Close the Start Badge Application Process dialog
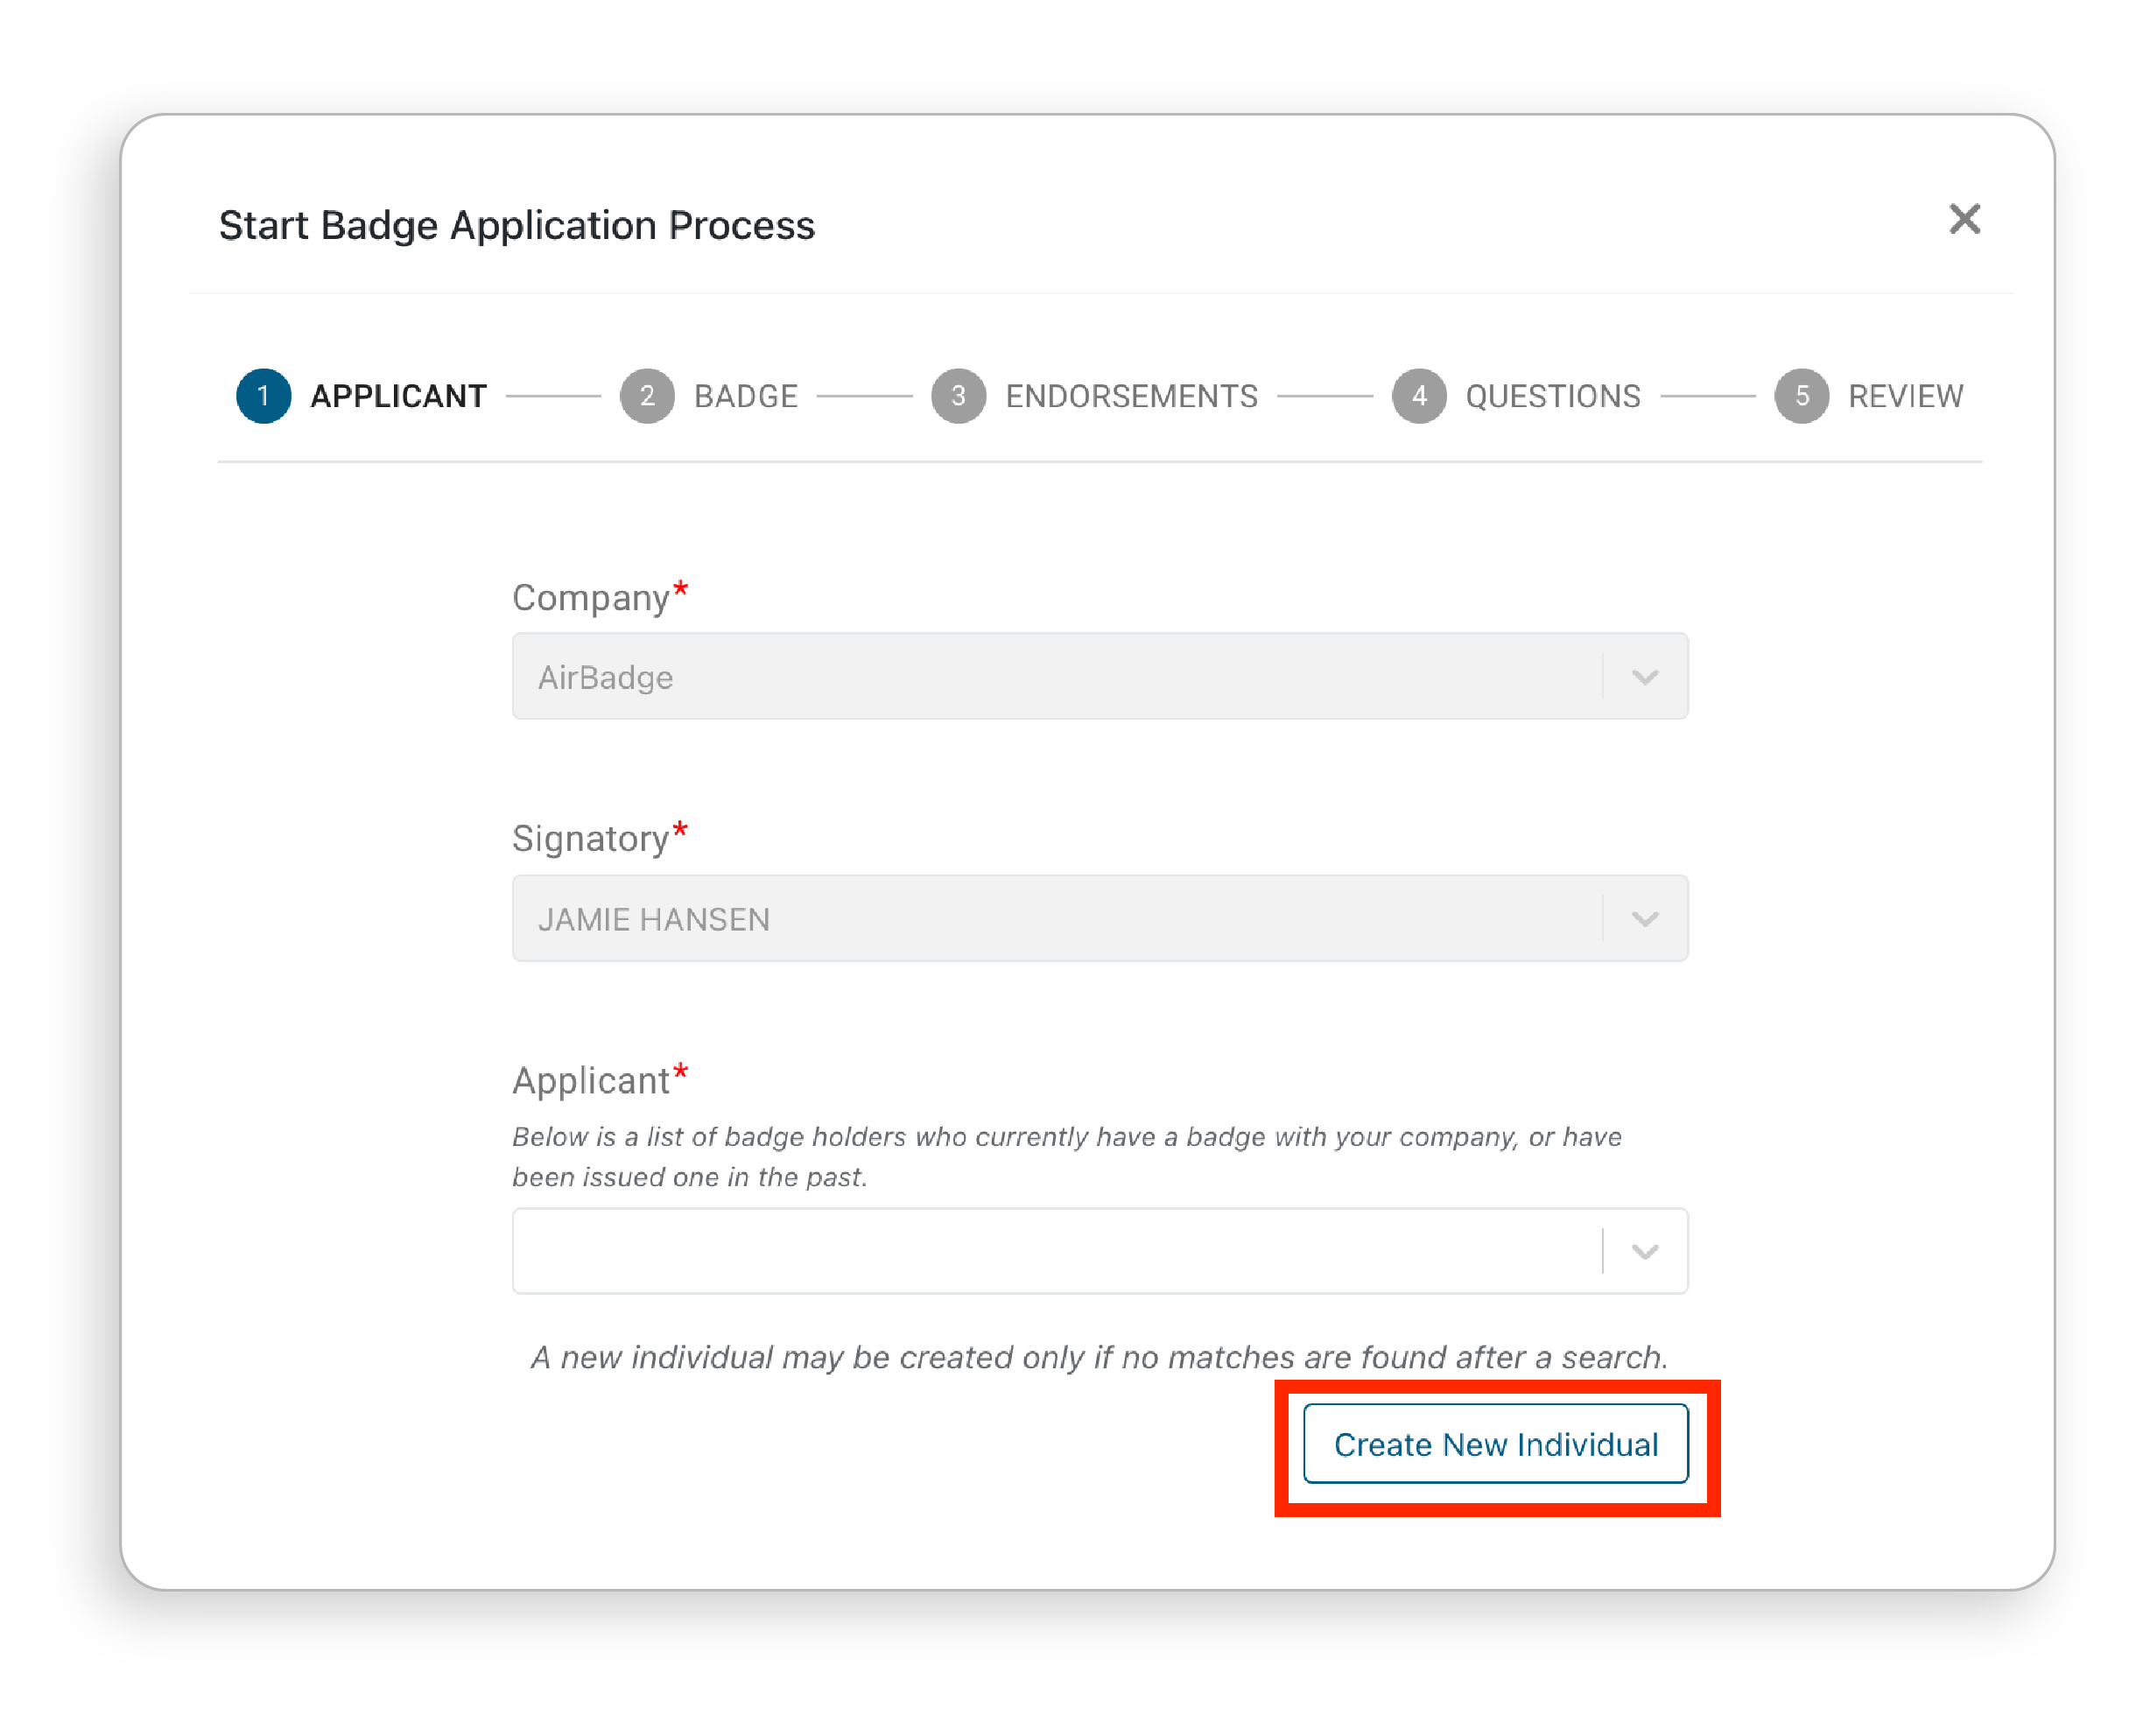Screen dimensions: 2143x1736 pos(1963,219)
